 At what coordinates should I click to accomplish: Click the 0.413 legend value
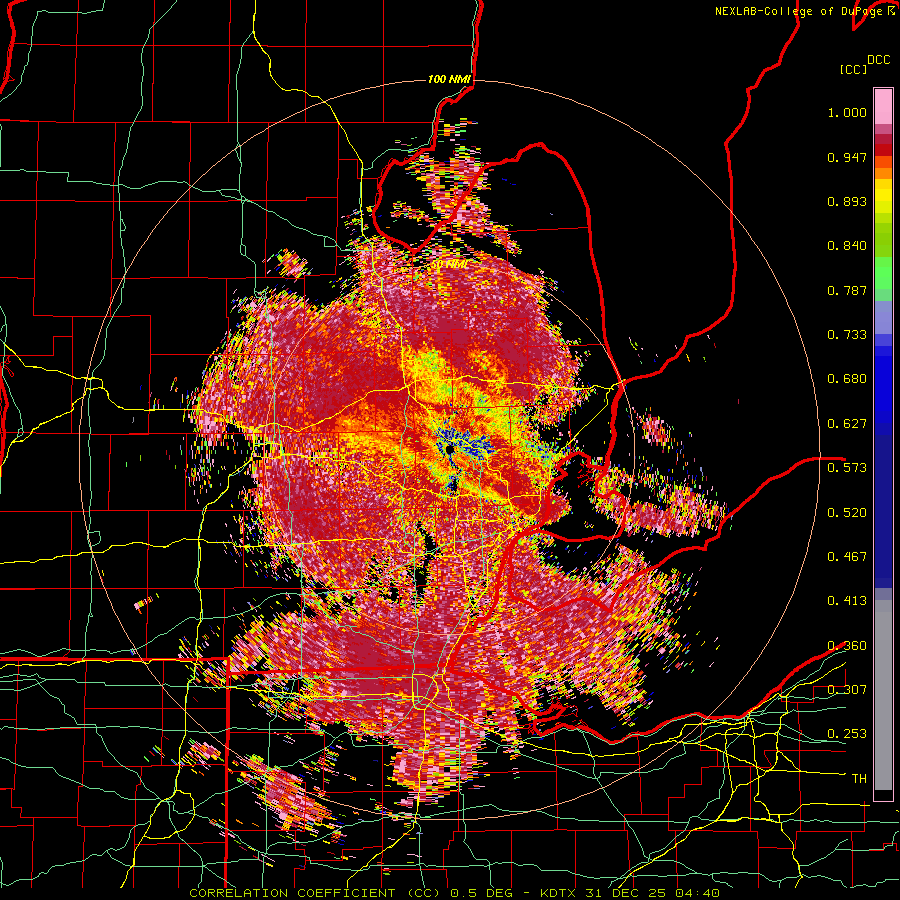(x=847, y=601)
